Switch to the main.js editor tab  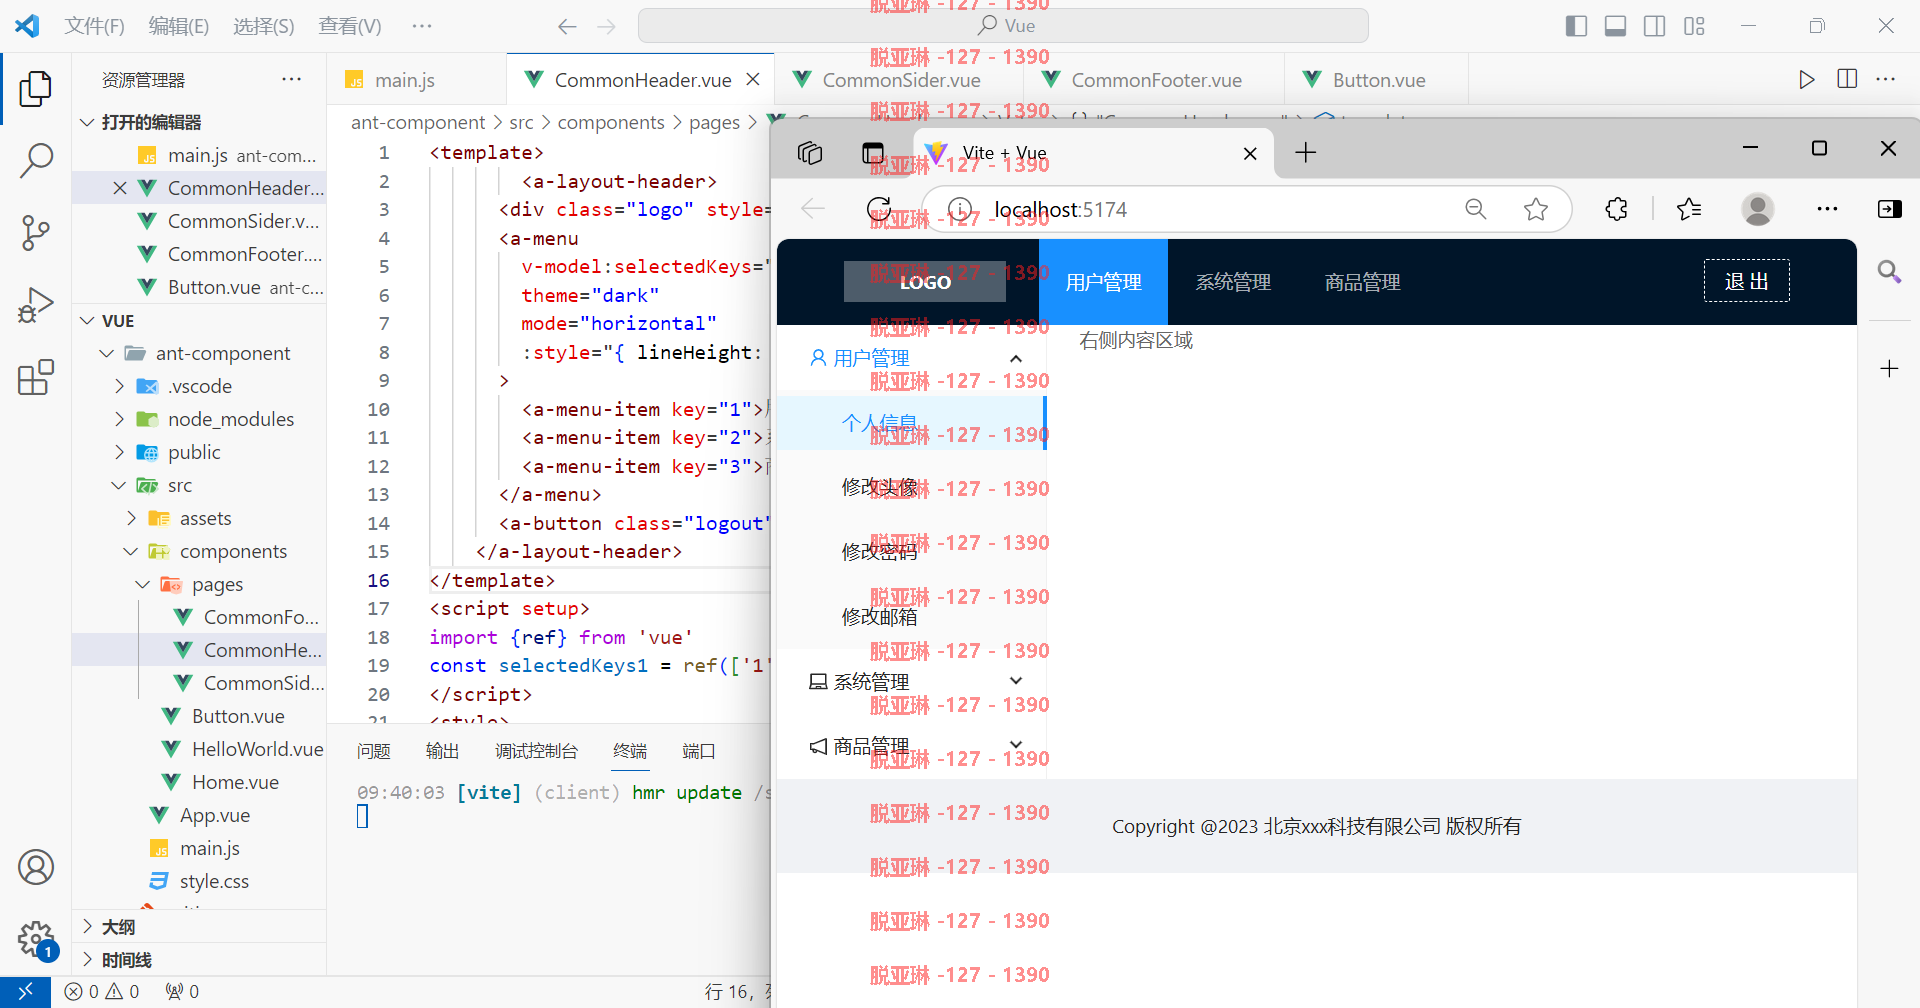tap(404, 80)
